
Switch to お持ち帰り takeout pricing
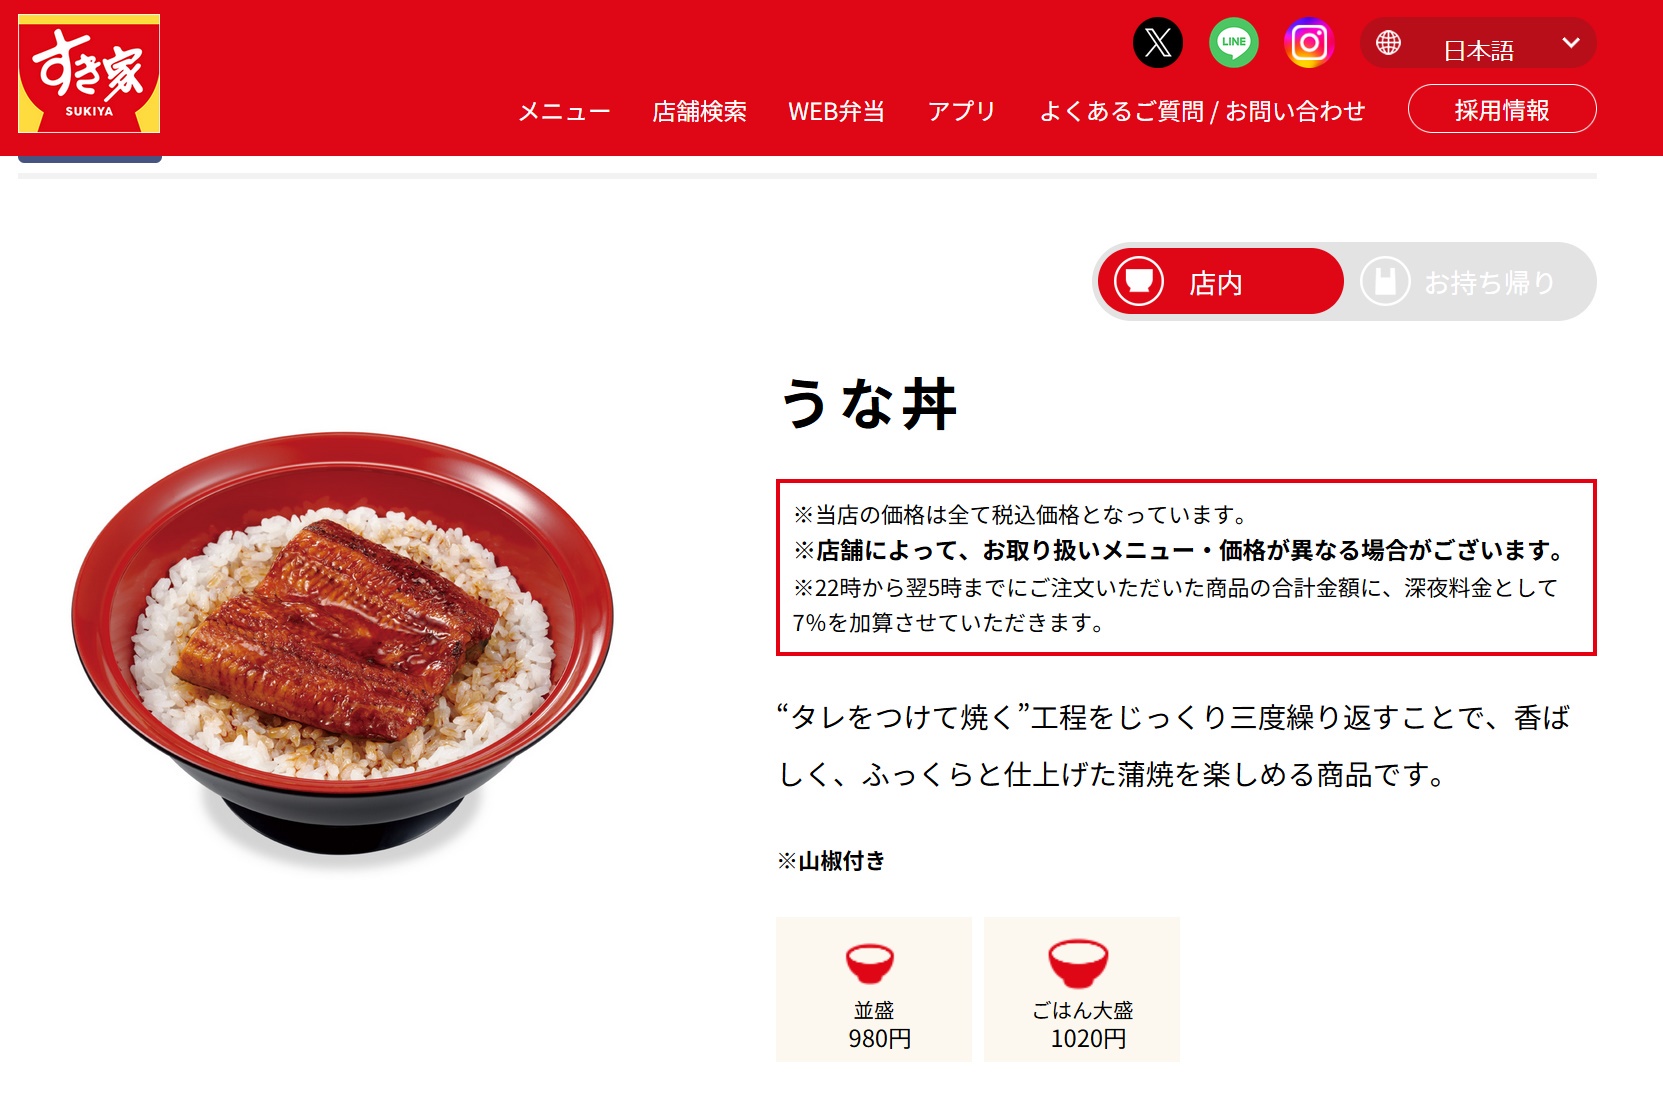pos(1470,281)
